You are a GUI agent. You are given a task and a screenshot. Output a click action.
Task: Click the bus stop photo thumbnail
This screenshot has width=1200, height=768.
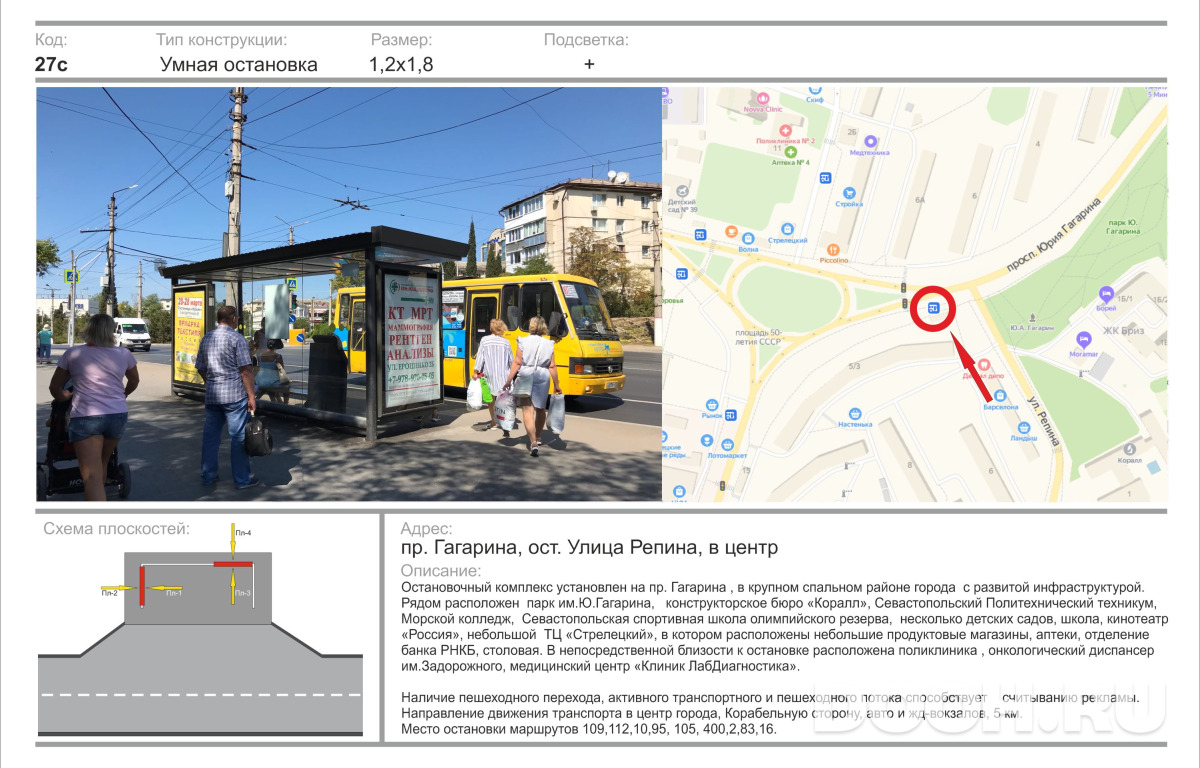point(349,294)
